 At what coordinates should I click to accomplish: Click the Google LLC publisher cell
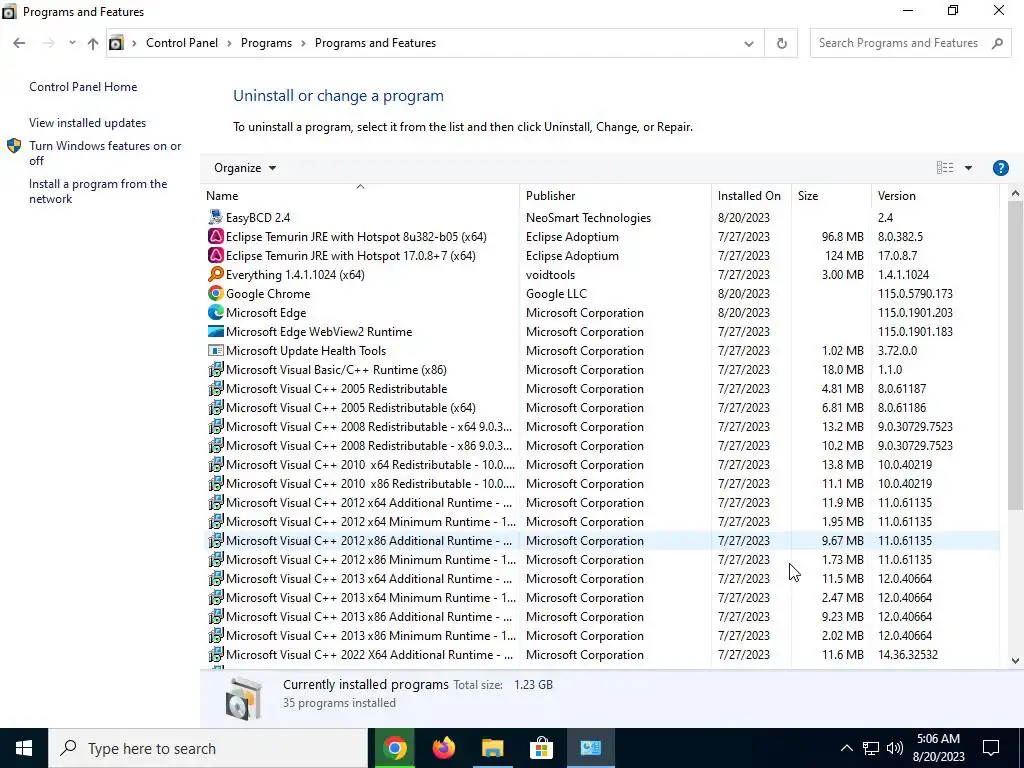coord(556,293)
